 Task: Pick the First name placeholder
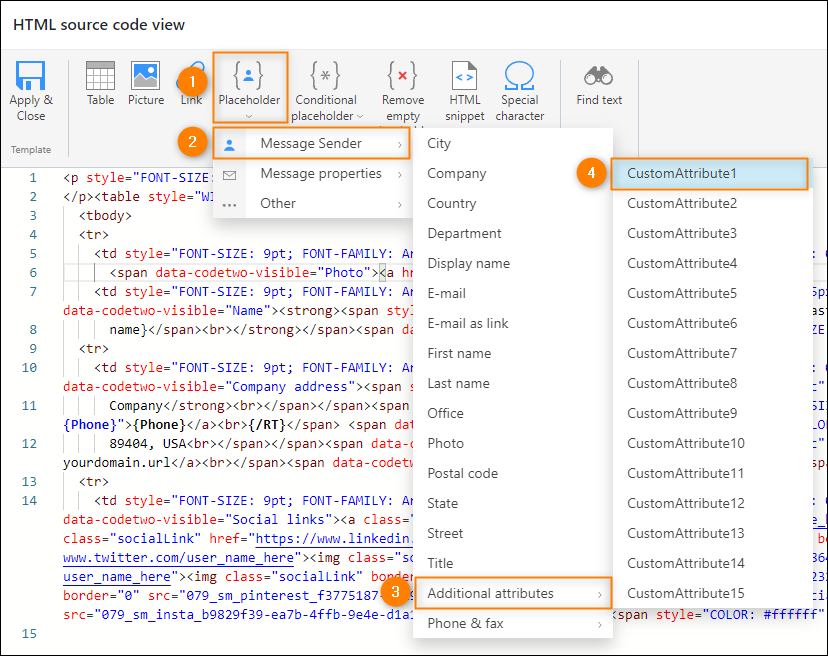(513, 353)
